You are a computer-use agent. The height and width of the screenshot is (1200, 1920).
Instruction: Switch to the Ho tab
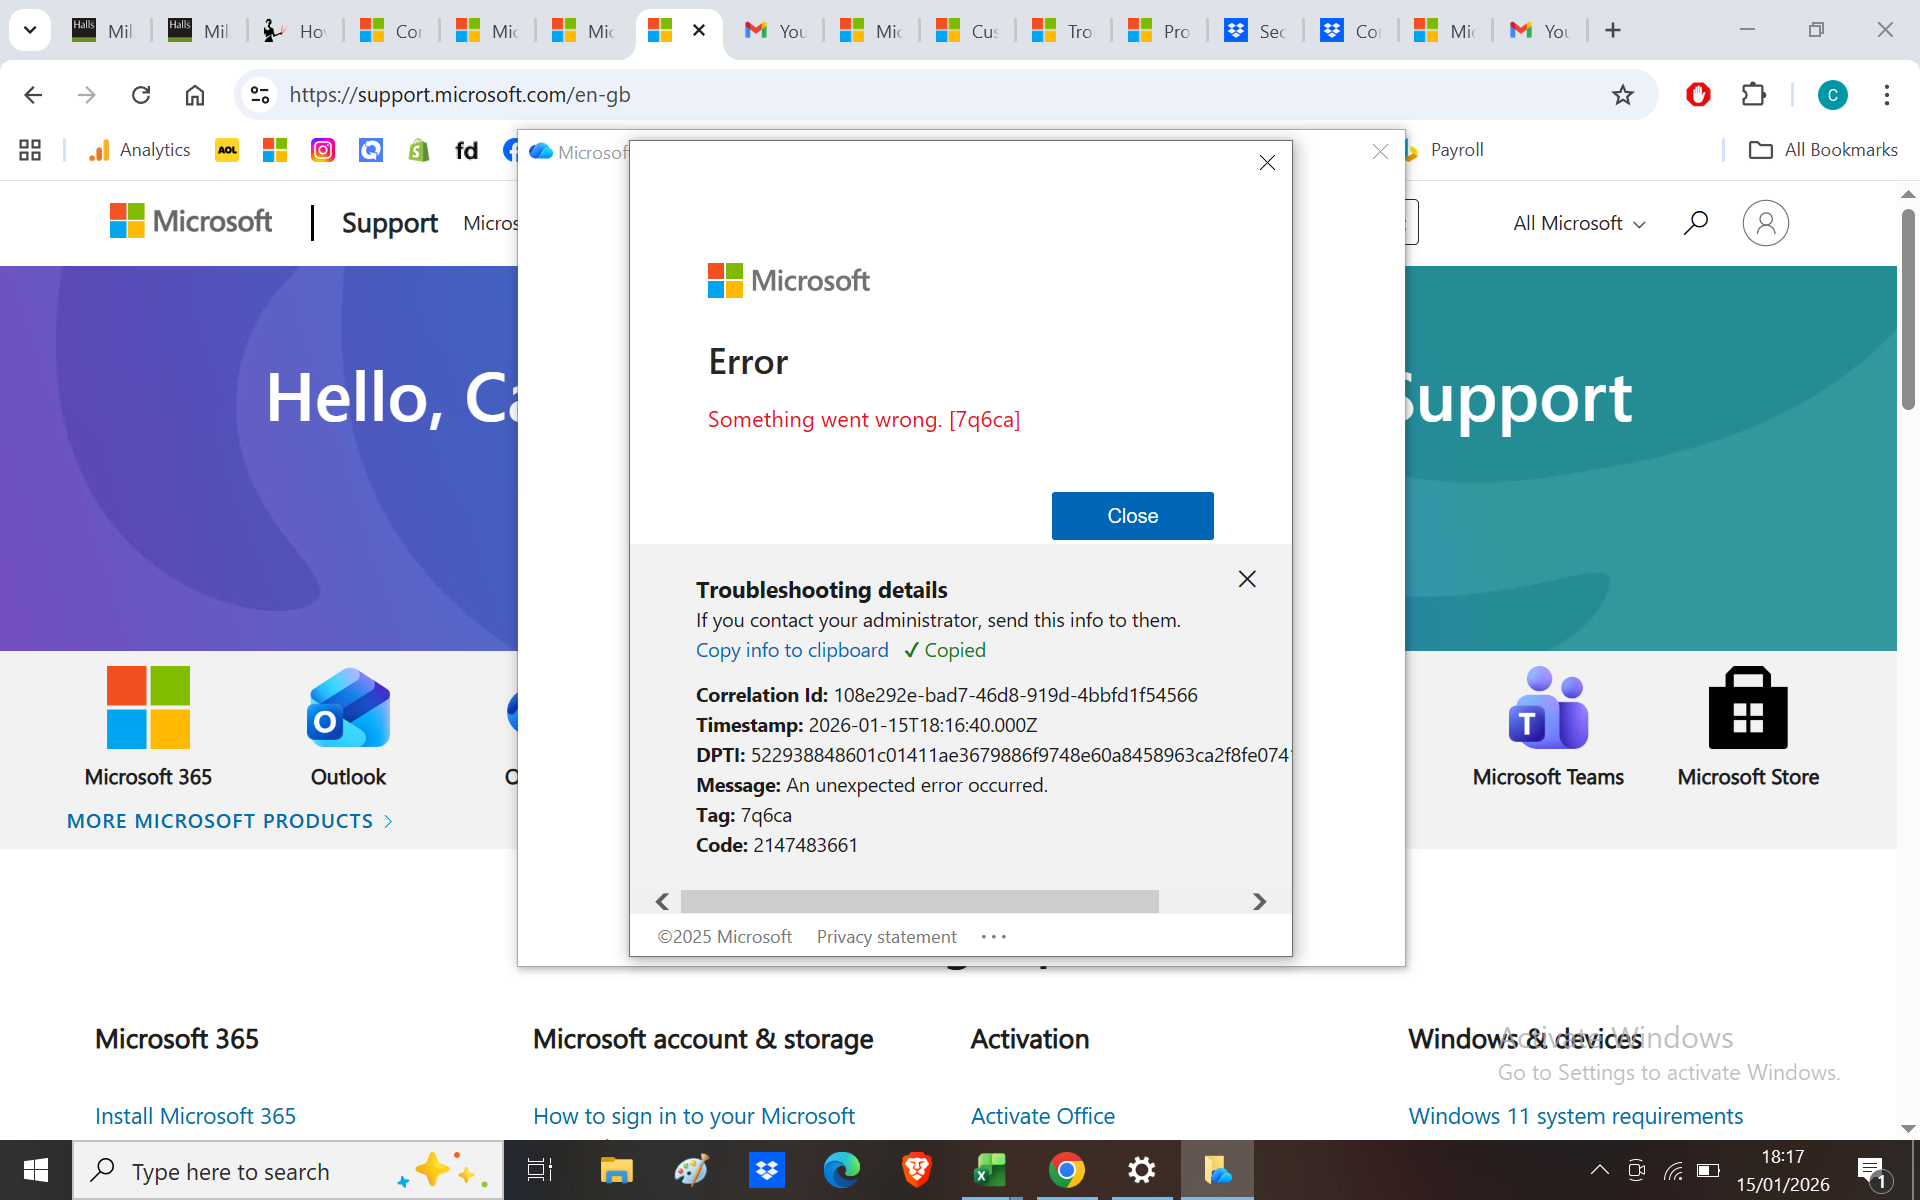[294, 31]
